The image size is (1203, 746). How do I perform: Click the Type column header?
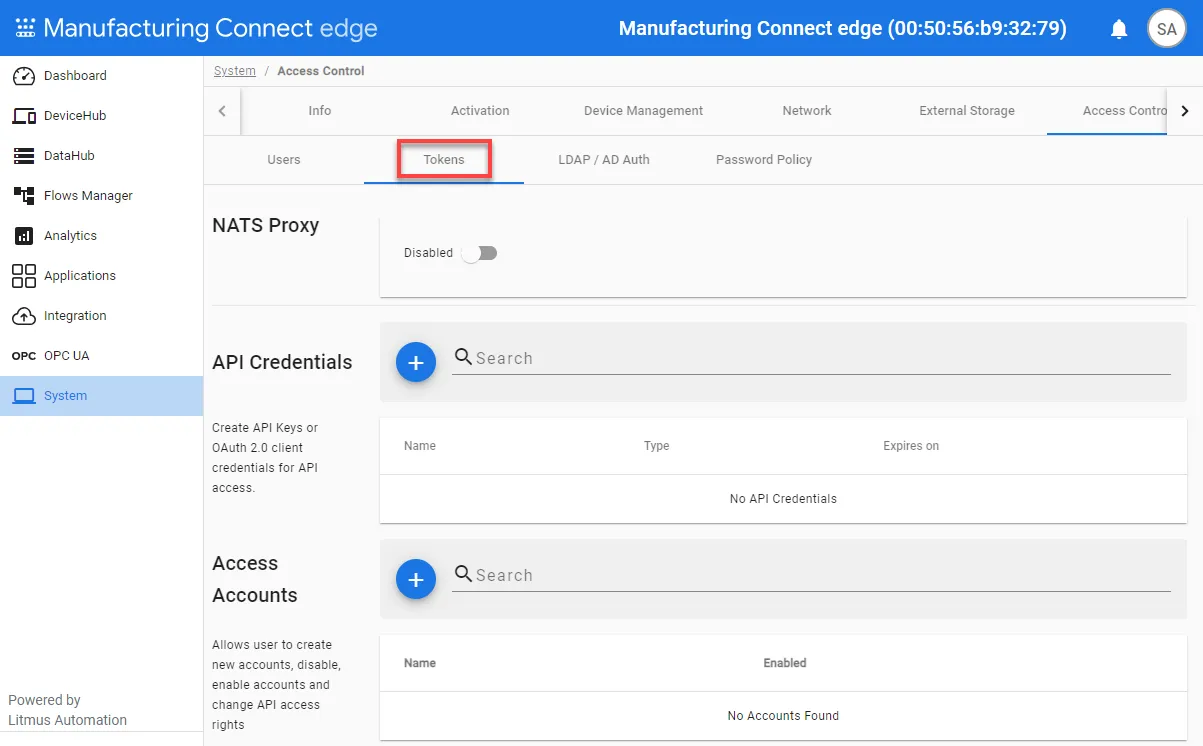click(x=657, y=446)
